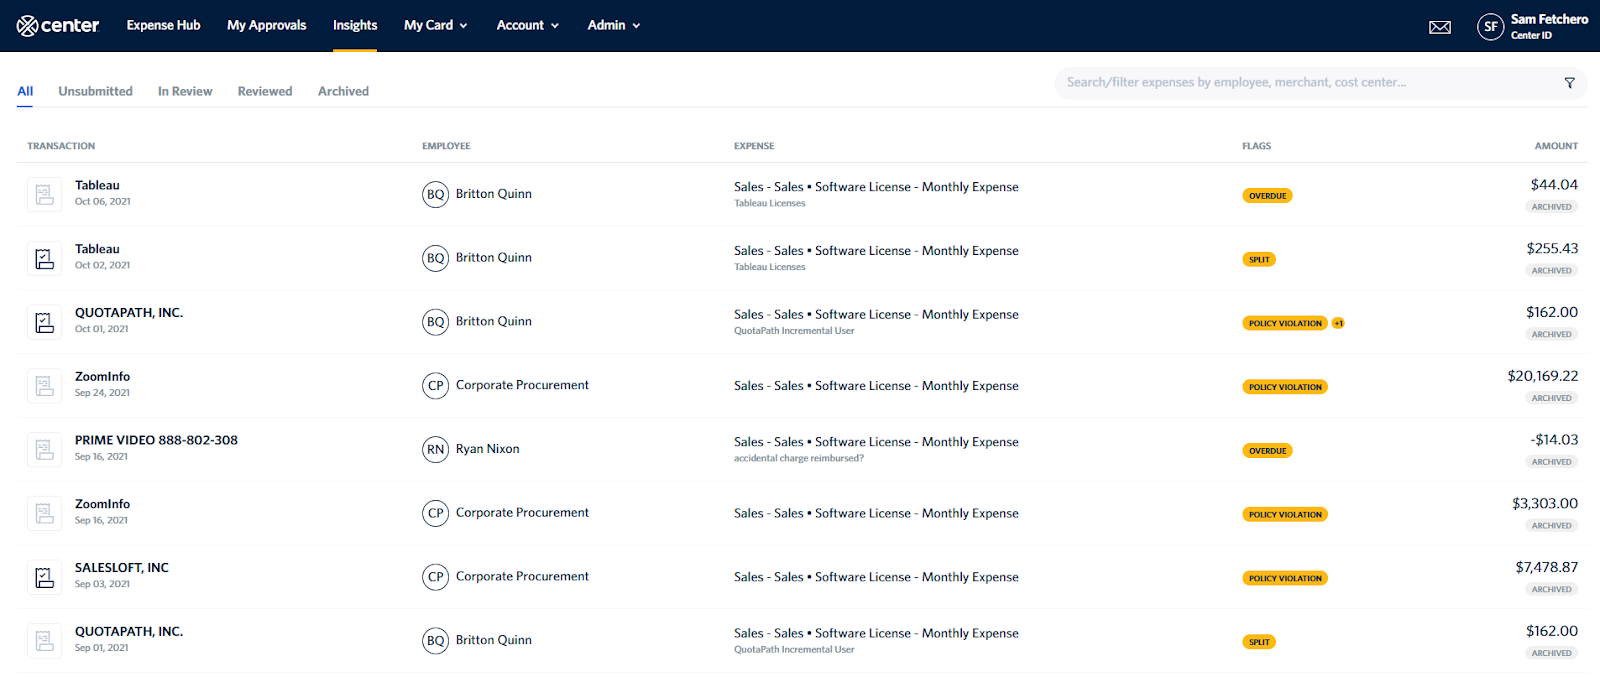This screenshot has height=677, width=1600.
Task: Sort by FLAGS column header
Action: click(x=1257, y=146)
